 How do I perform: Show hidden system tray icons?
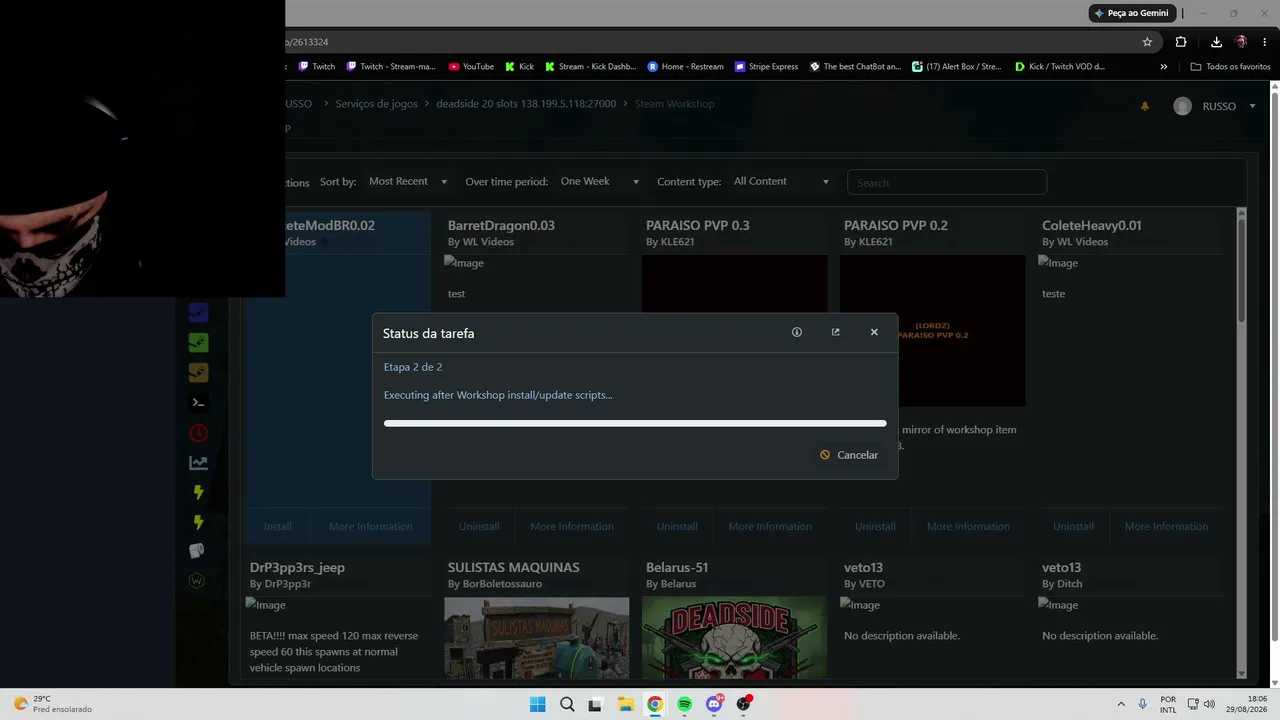point(1121,704)
